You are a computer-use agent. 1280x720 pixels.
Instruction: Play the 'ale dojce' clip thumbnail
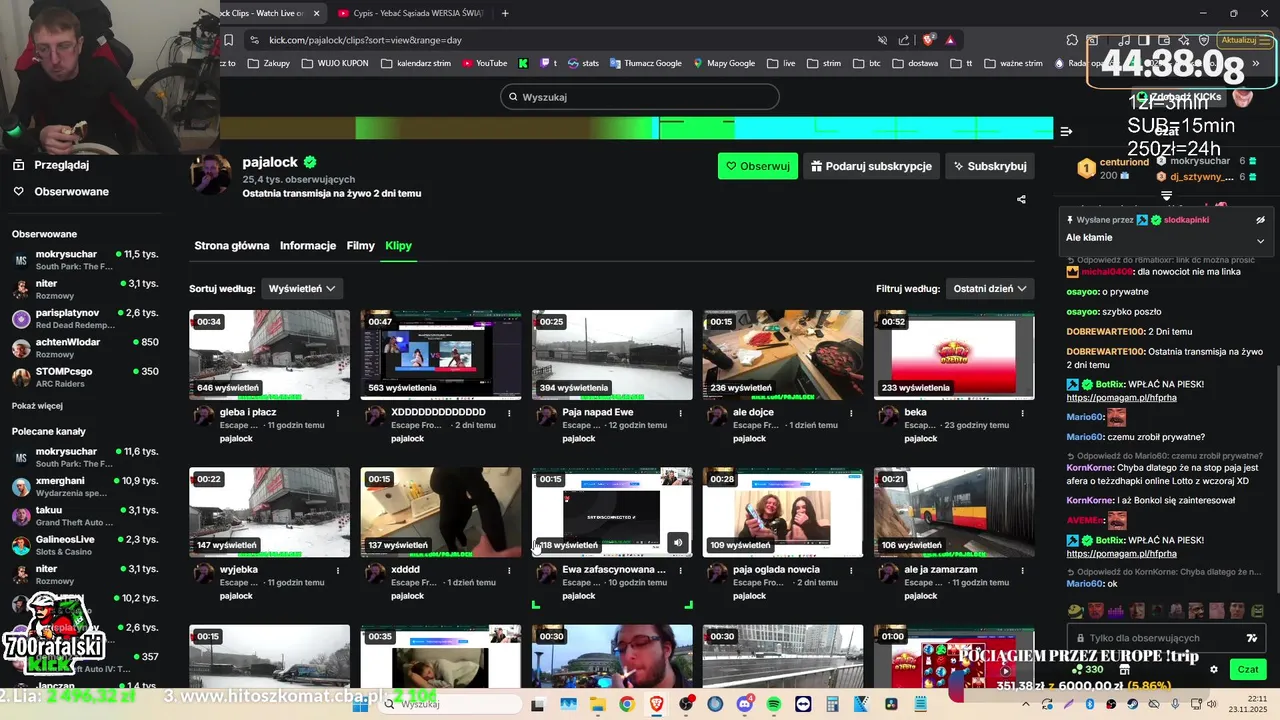[783, 354]
